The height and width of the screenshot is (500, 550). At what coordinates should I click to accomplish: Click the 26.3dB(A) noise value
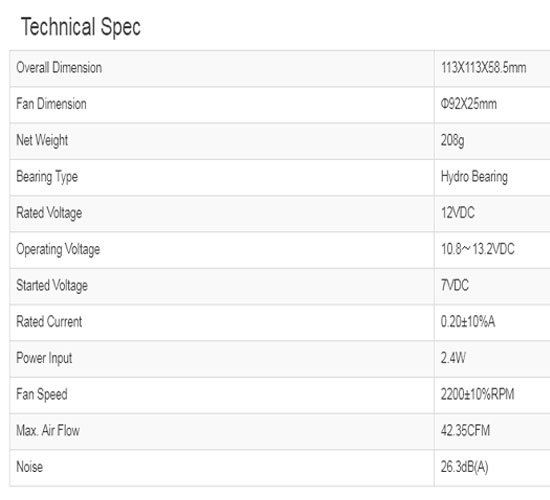[x=464, y=467]
